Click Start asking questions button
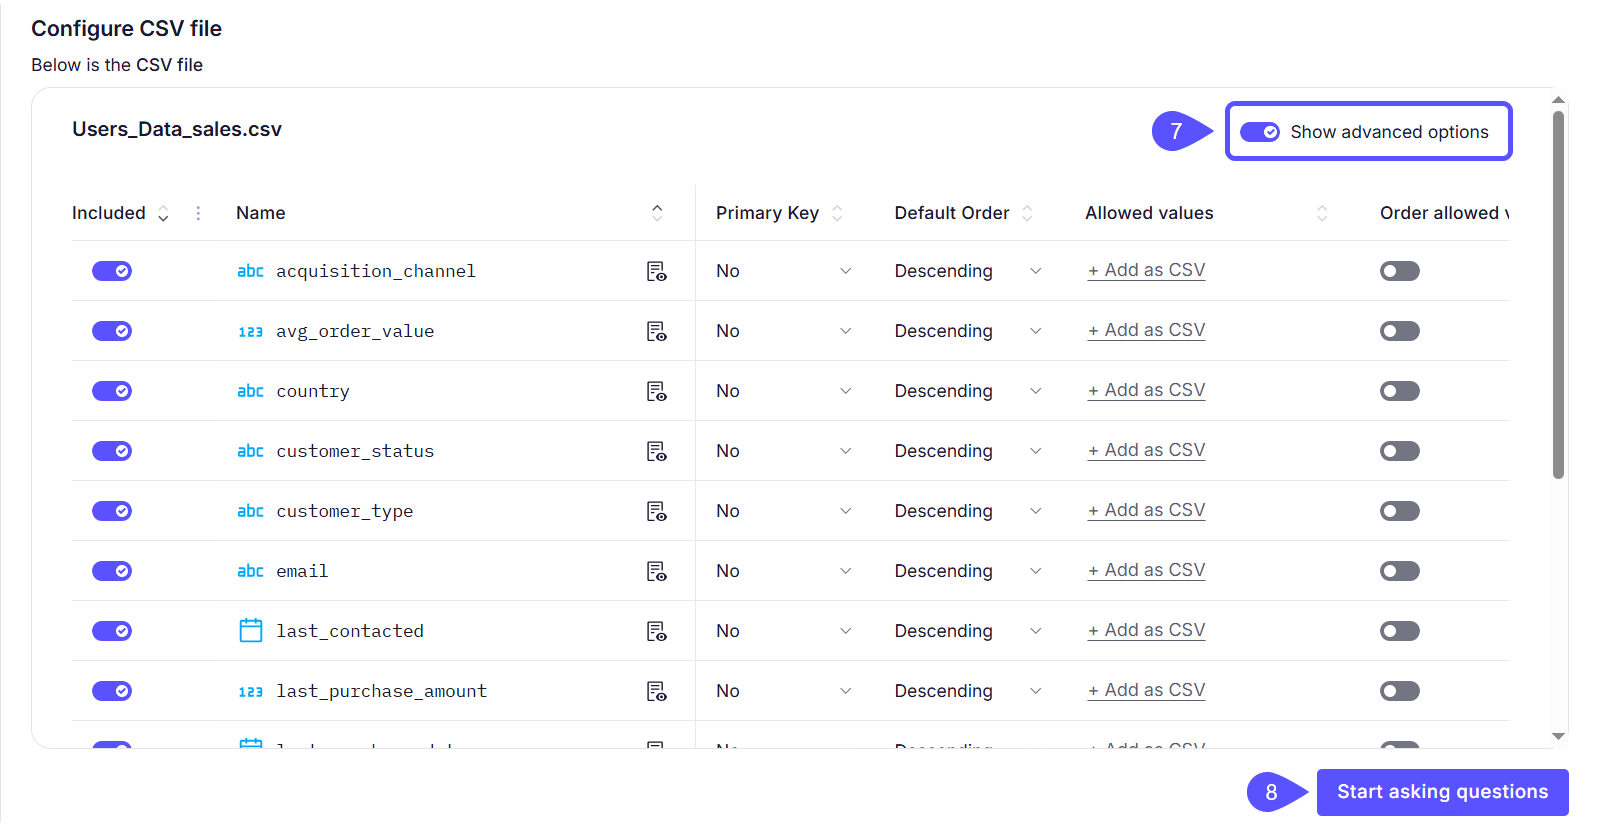1598x826 pixels. click(1442, 792)
